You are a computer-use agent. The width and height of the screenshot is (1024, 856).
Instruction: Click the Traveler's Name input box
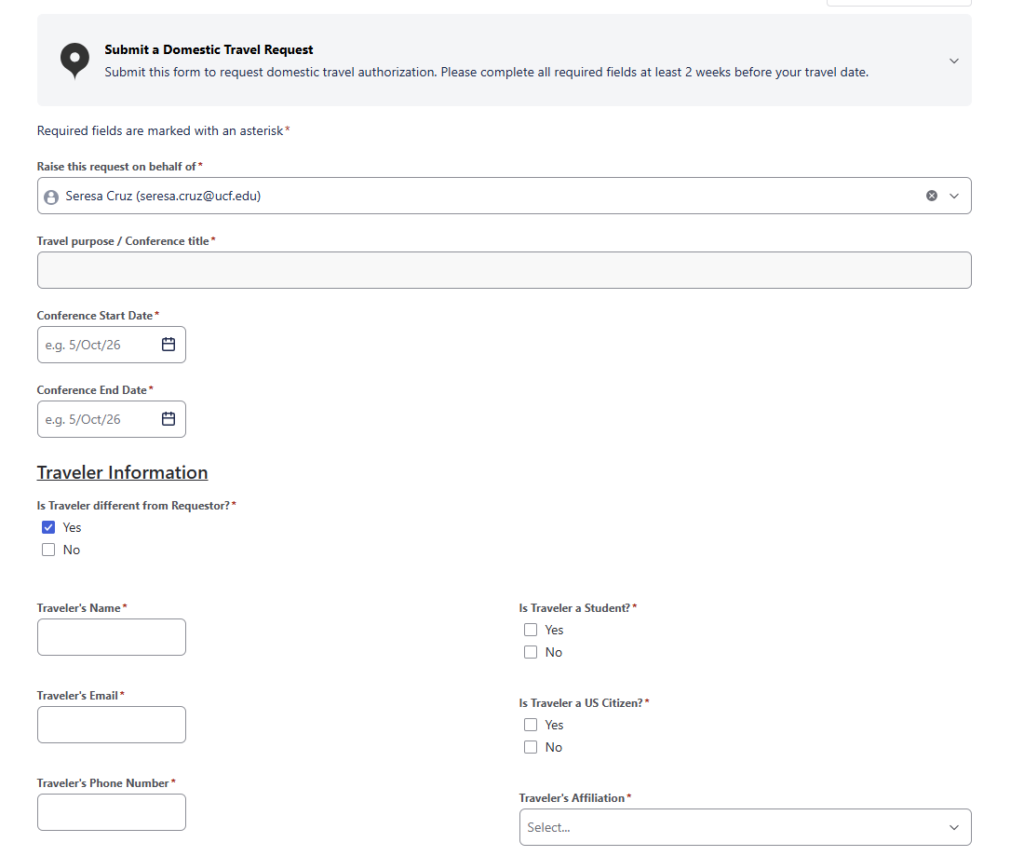pyautogui.click(x=111, y=637)
